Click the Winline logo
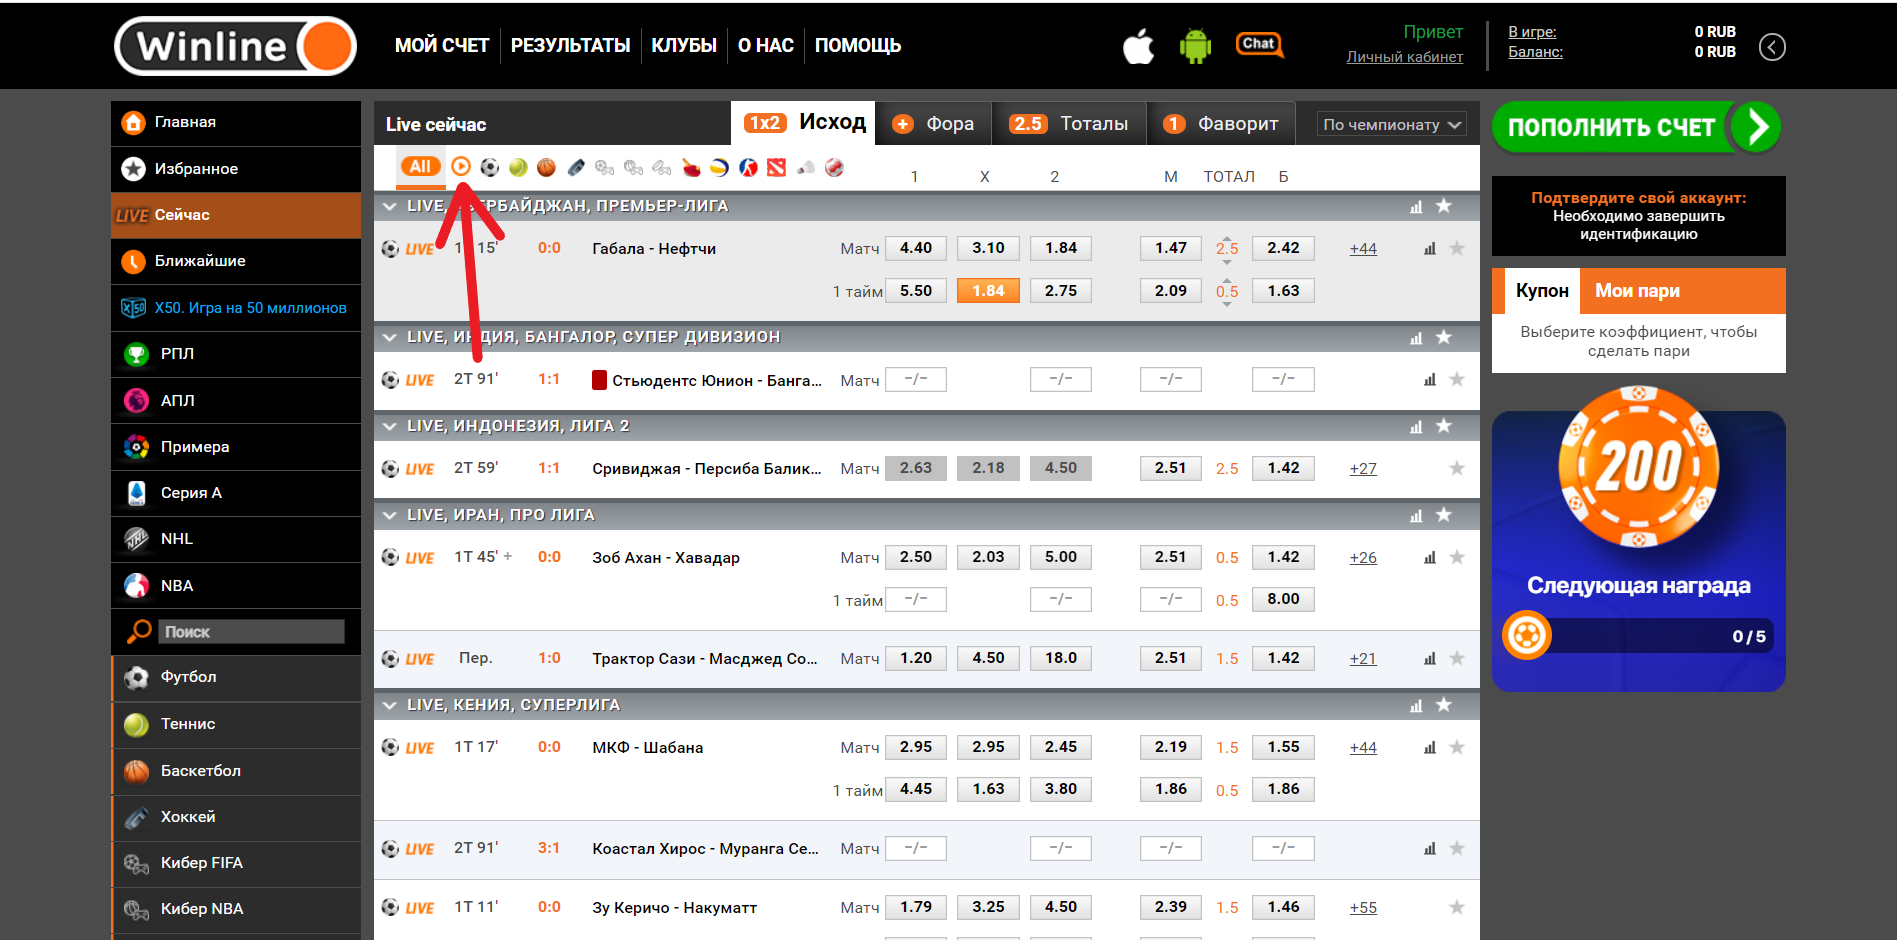This screenshot has width=1897, height=940. tap(236, 46)
